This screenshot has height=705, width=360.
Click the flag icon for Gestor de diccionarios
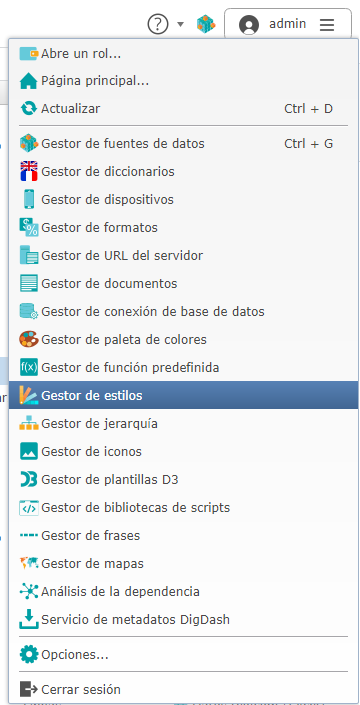point(29,171)
